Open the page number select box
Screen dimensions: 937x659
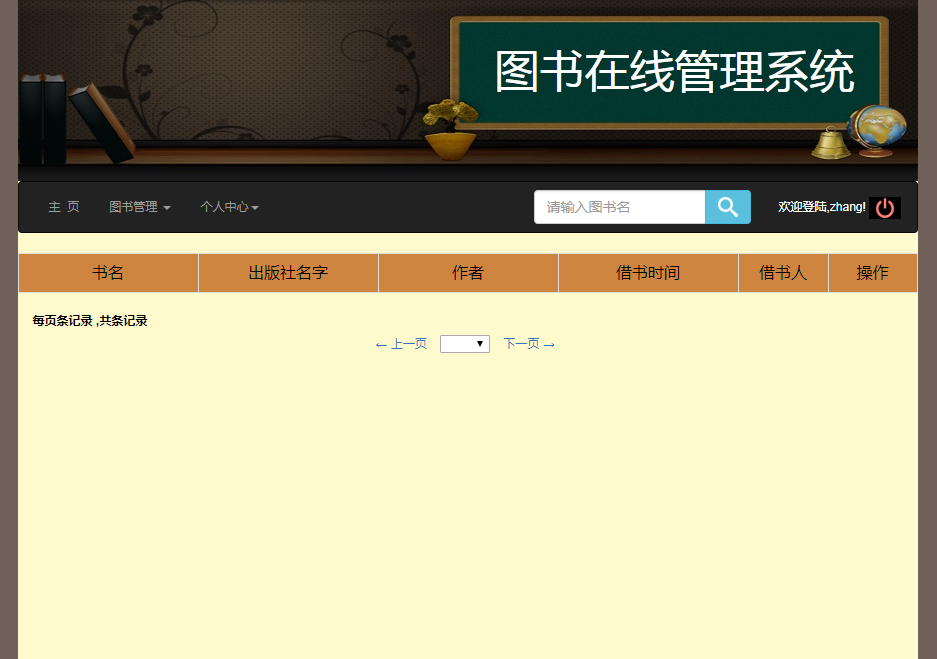465,344
